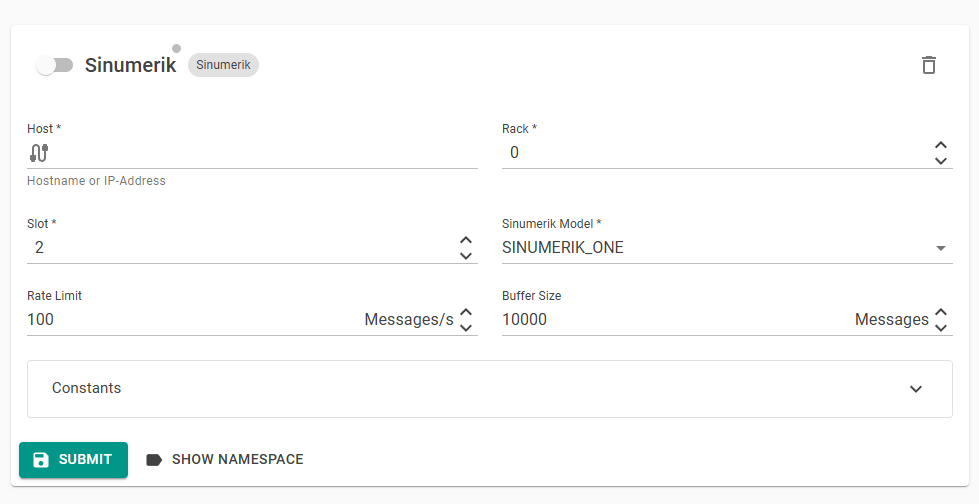Click into the Buffer Size field

670,320
